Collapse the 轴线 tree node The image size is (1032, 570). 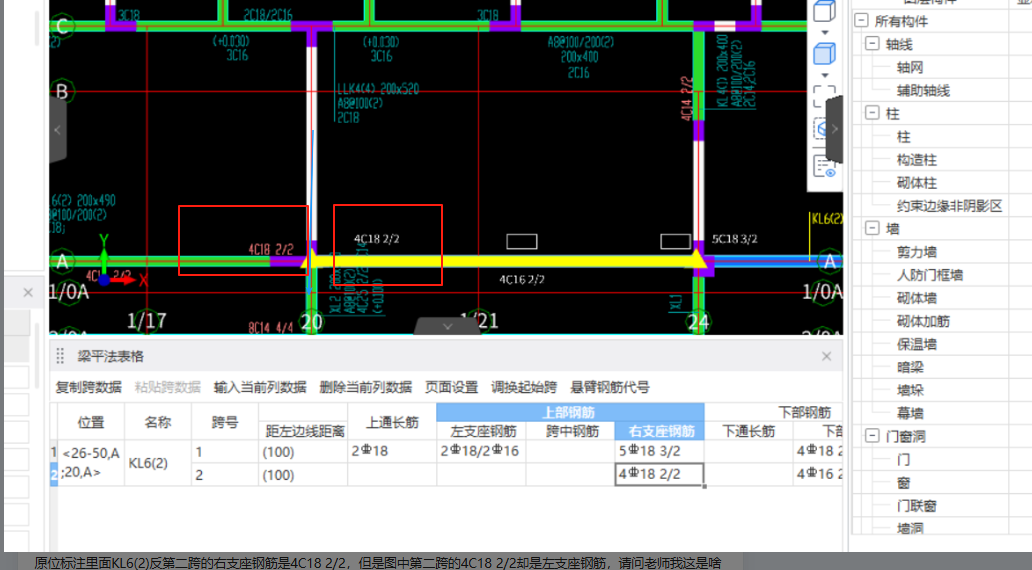[872, 43]
